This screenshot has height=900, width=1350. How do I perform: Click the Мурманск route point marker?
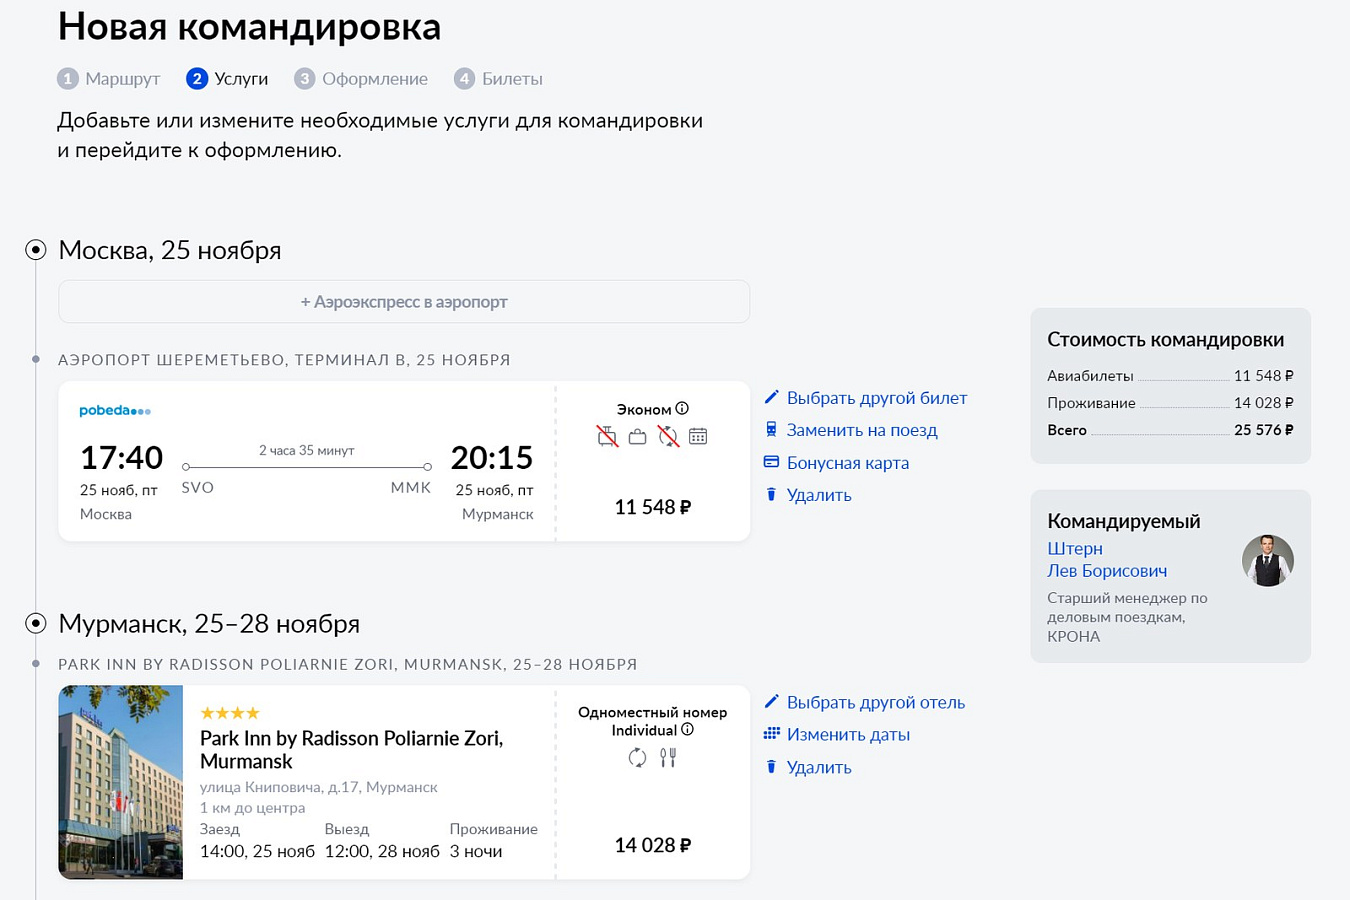coord(36,623)
